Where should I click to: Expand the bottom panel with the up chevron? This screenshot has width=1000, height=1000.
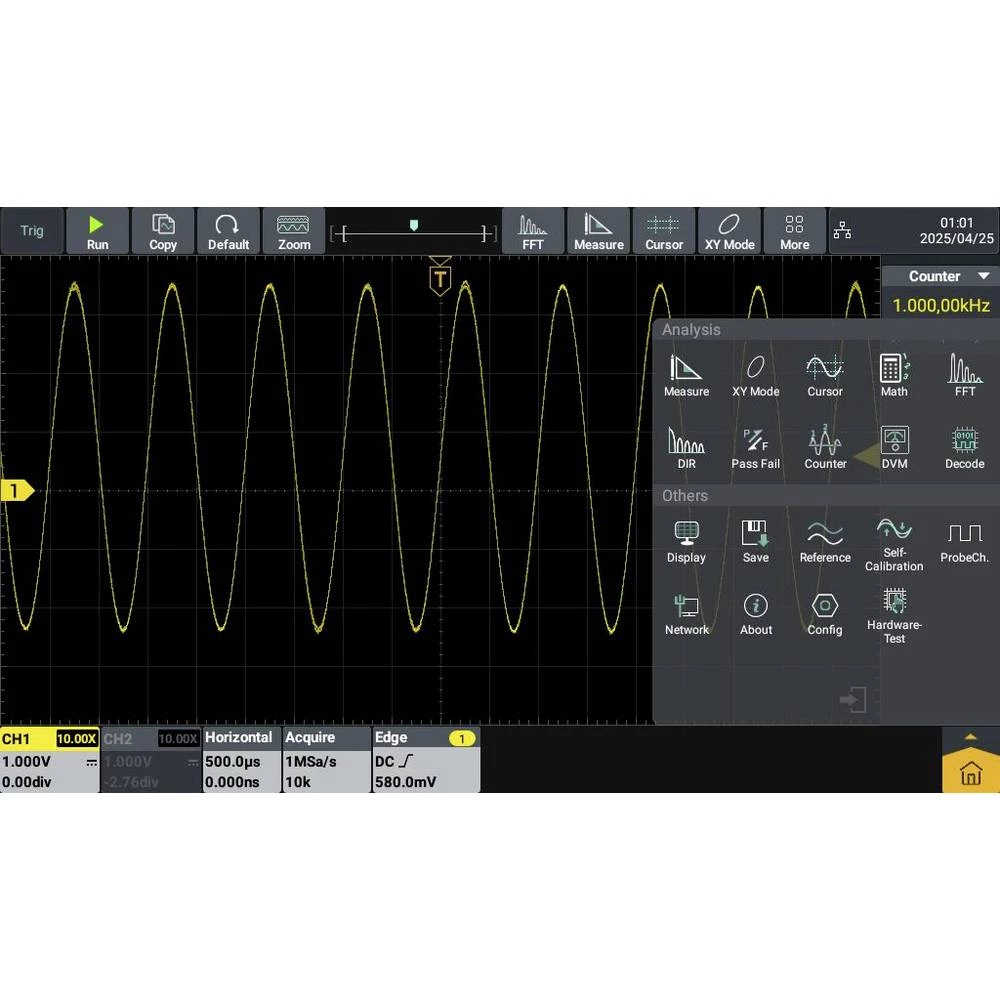click(969, 737)
